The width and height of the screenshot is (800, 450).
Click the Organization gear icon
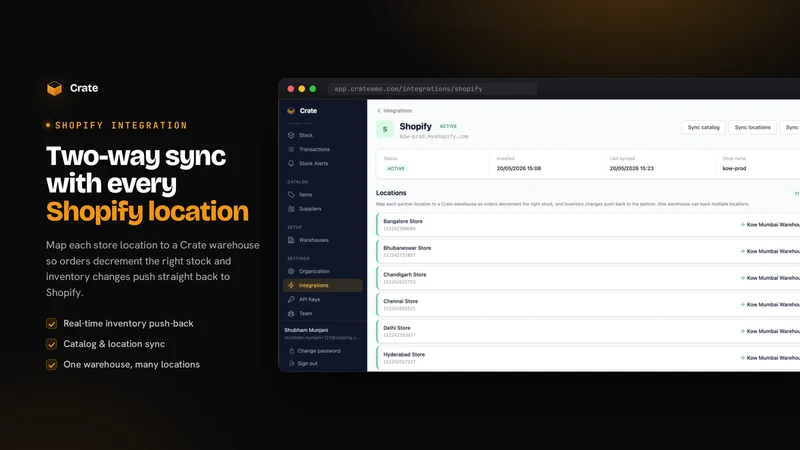(291, 271)
